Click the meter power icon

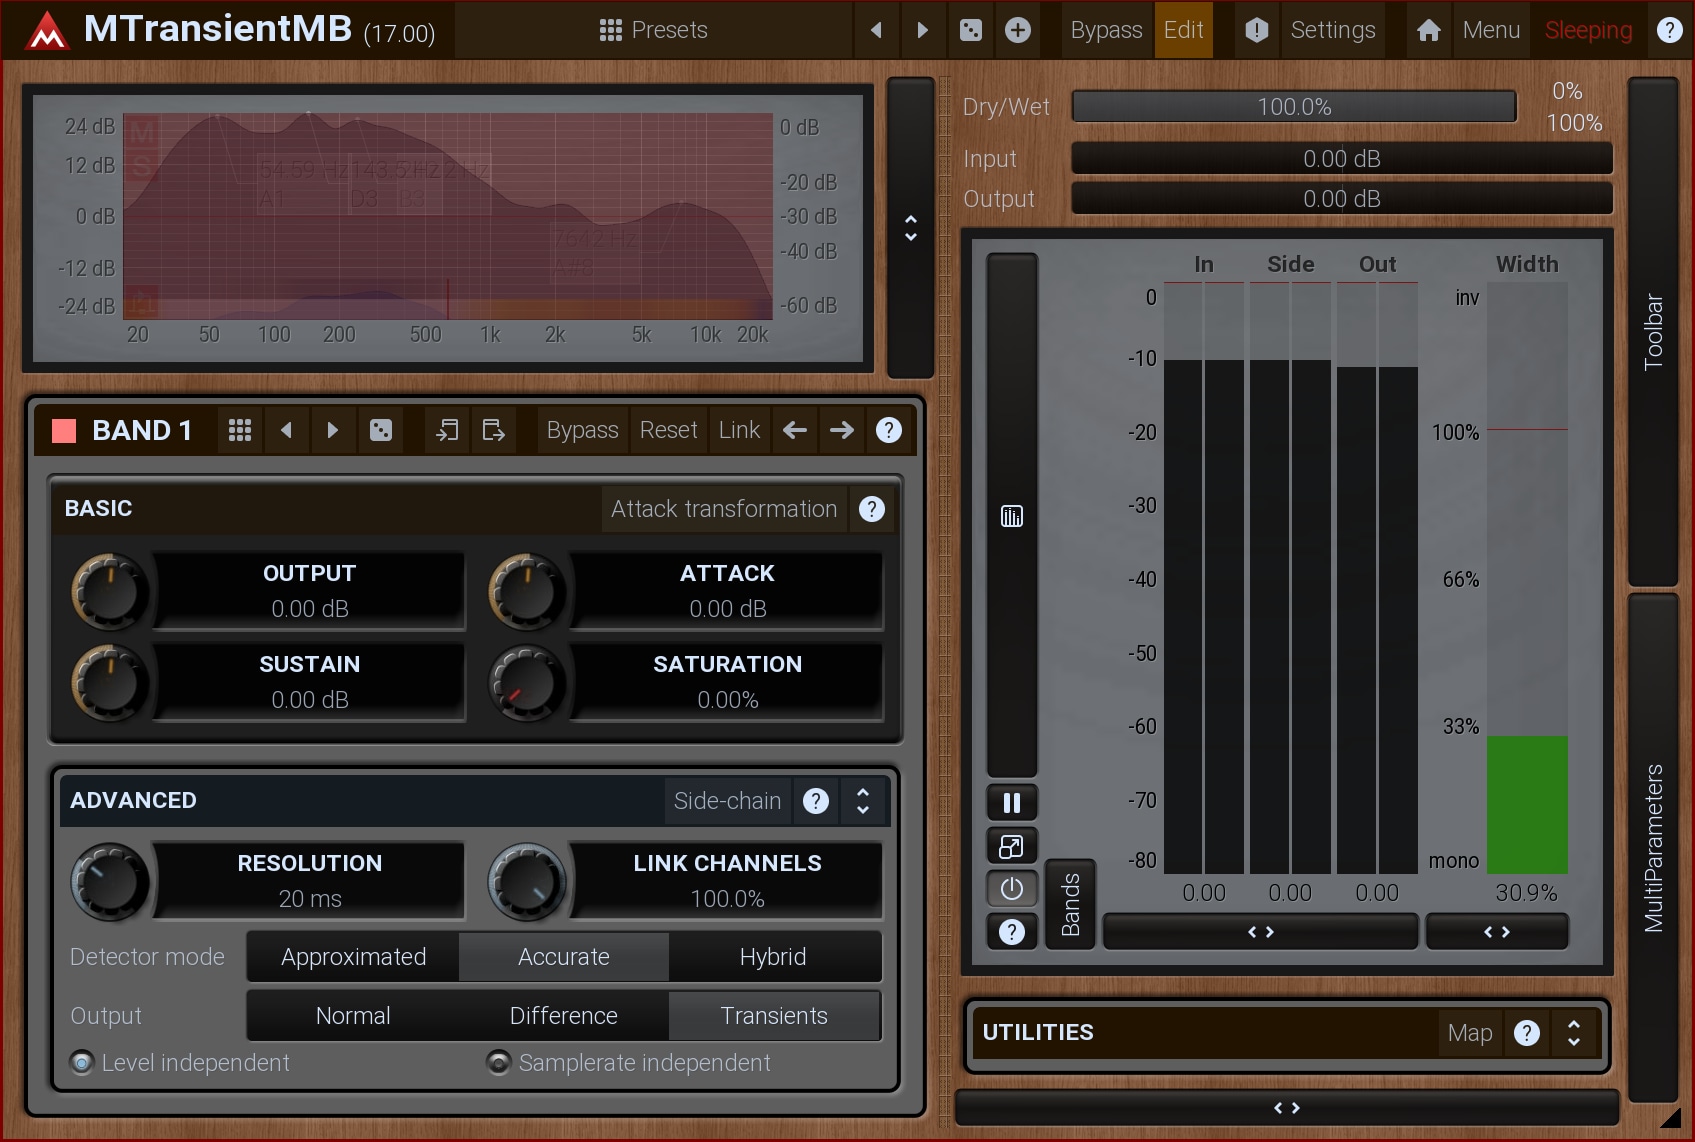click(1011, 888)
